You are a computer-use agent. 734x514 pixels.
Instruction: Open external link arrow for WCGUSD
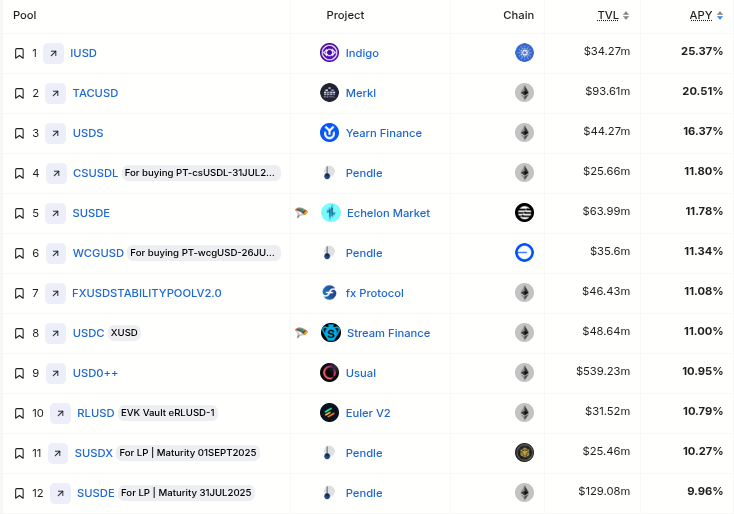click(x=55, y=253)
